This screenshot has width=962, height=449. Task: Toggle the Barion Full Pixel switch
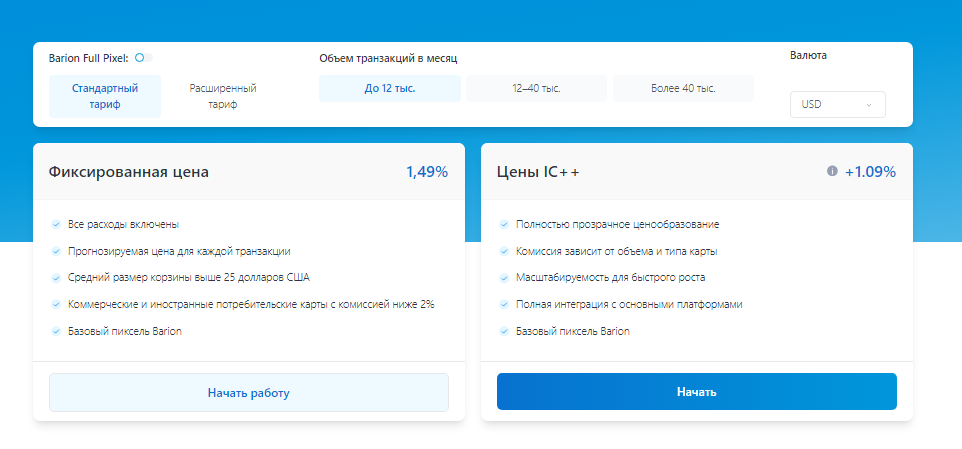point(144,58)
